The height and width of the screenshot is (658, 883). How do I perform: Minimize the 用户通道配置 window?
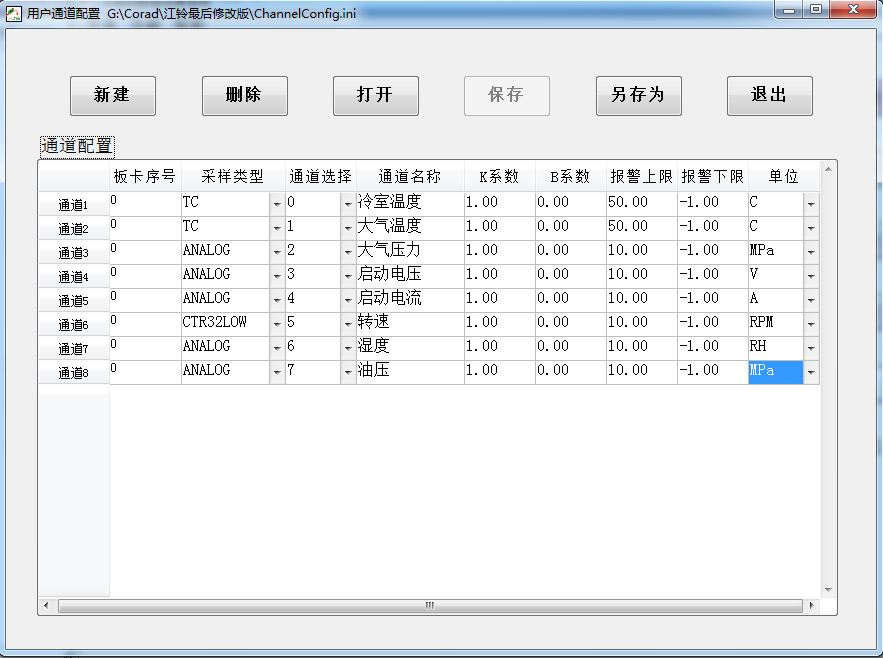pyautogui.click(x=789, y=10)
